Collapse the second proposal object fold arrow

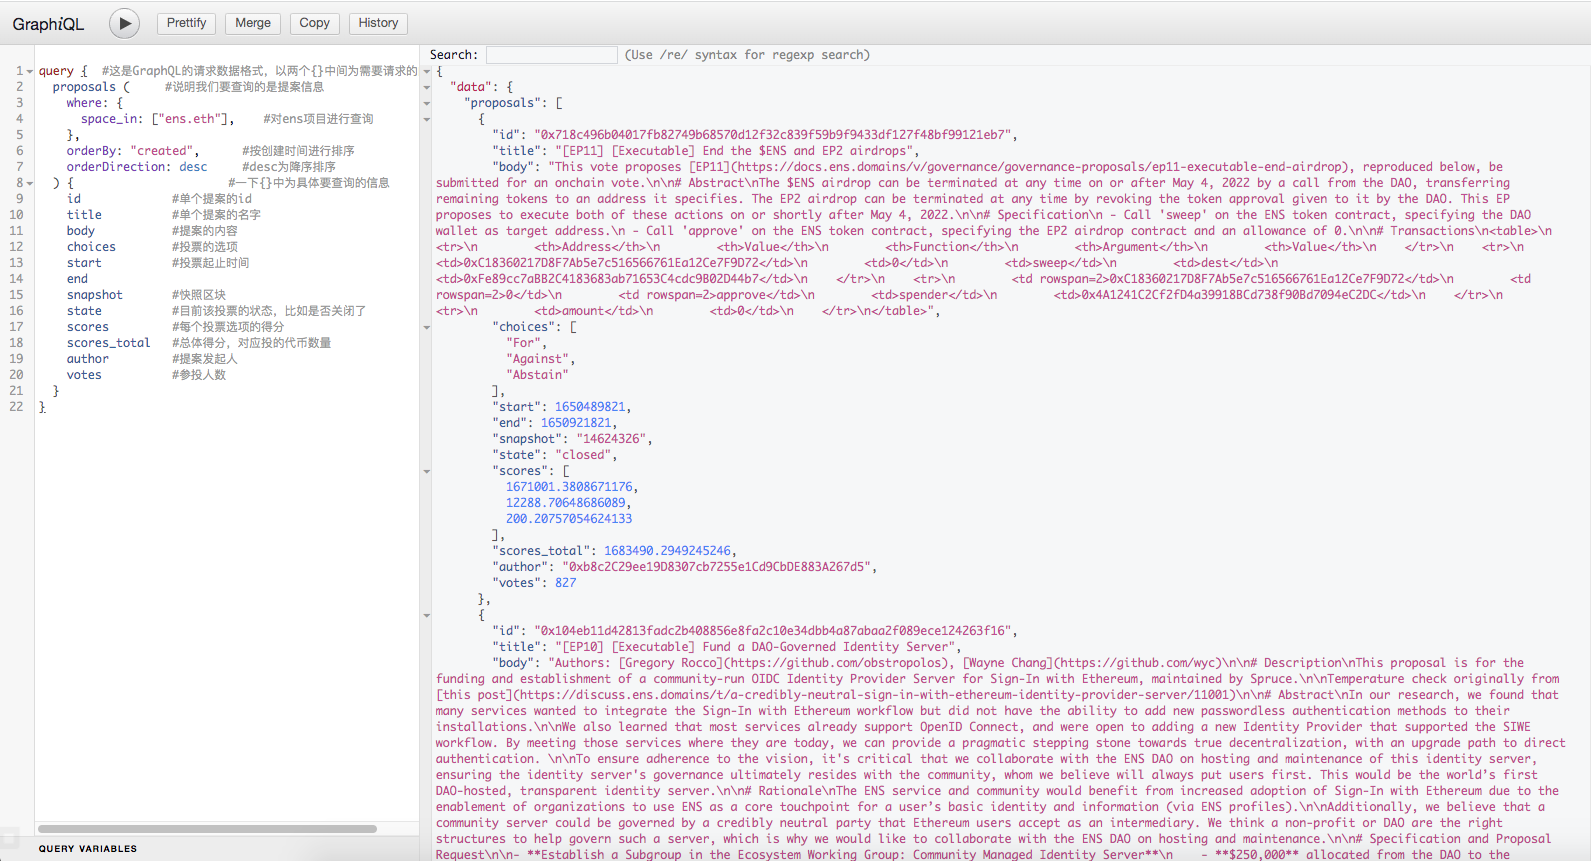point(427,616)
